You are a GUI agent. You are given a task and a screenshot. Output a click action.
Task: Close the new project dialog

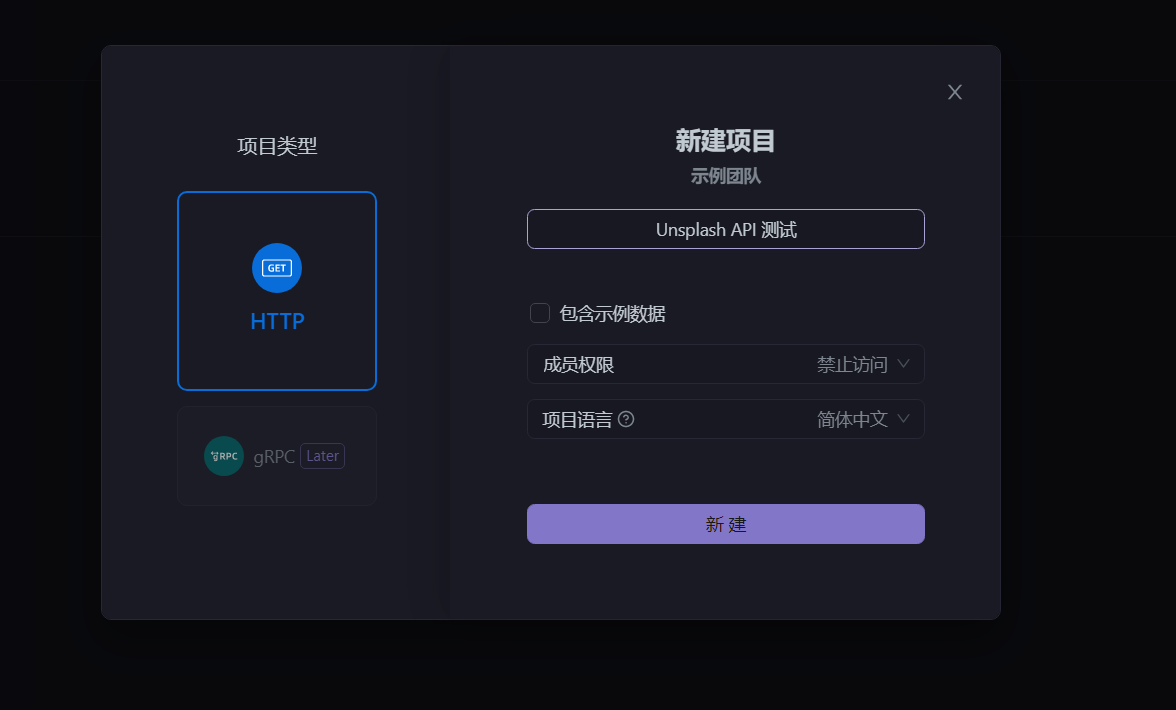[954, 92]
